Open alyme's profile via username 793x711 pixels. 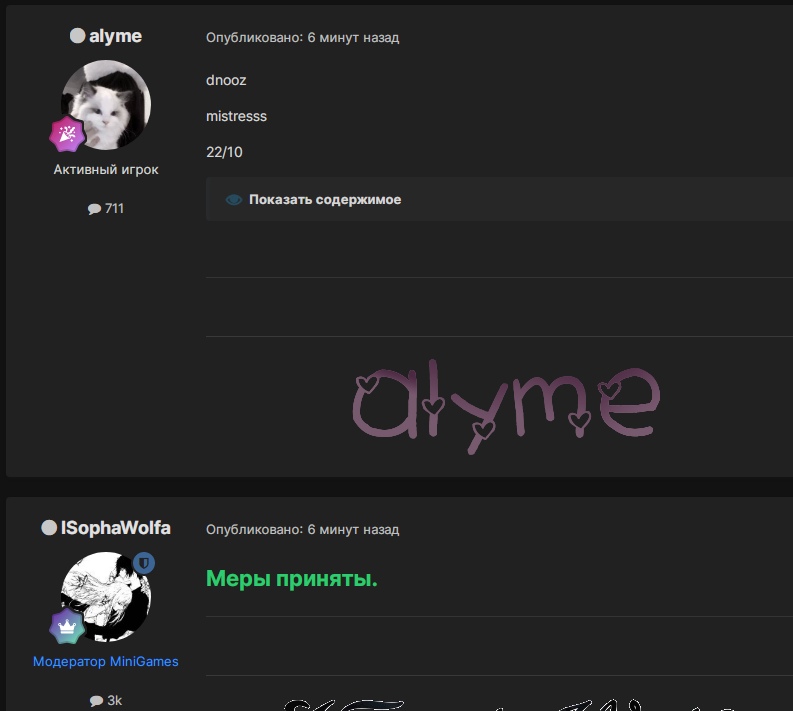click(x=115, y=36)
